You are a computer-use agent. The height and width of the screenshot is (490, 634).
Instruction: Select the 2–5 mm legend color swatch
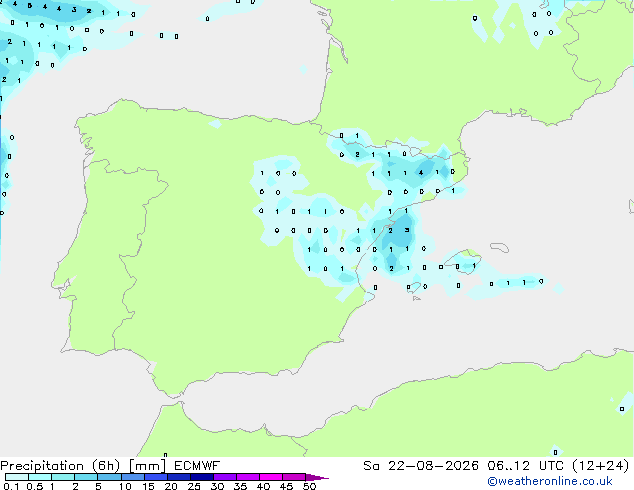pyautogui.click(x=86, y=477)
